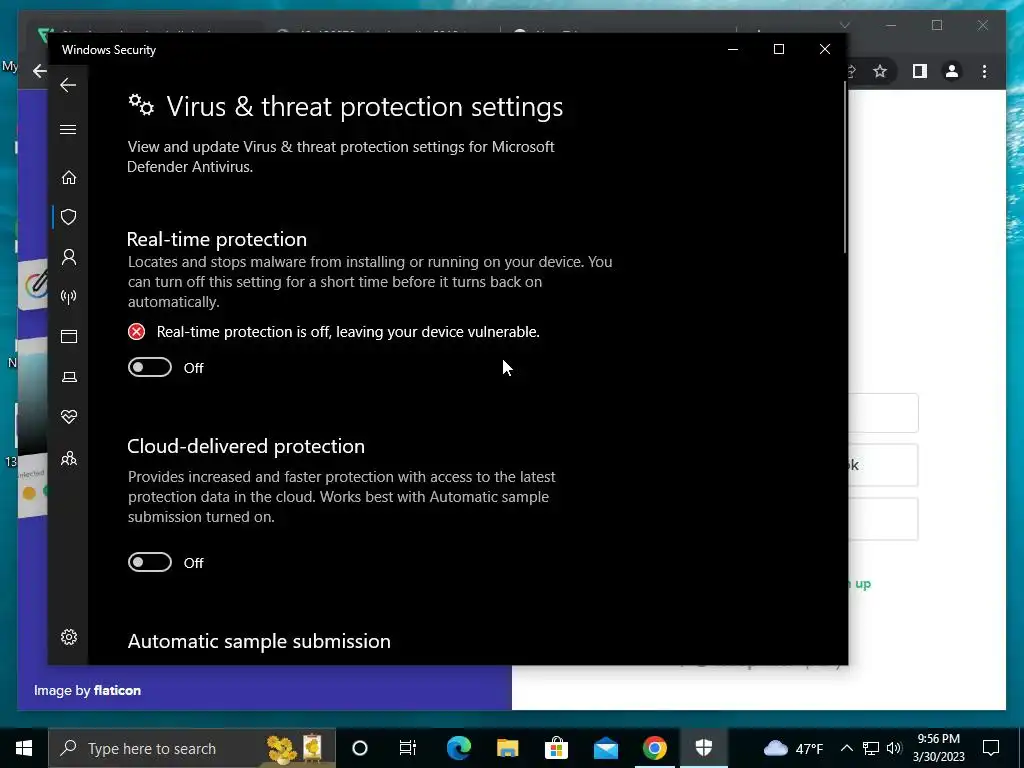This screenshot has height=768, width=1024.
Task: Open clock showing 9:56 PM
Action: point(938,748)
